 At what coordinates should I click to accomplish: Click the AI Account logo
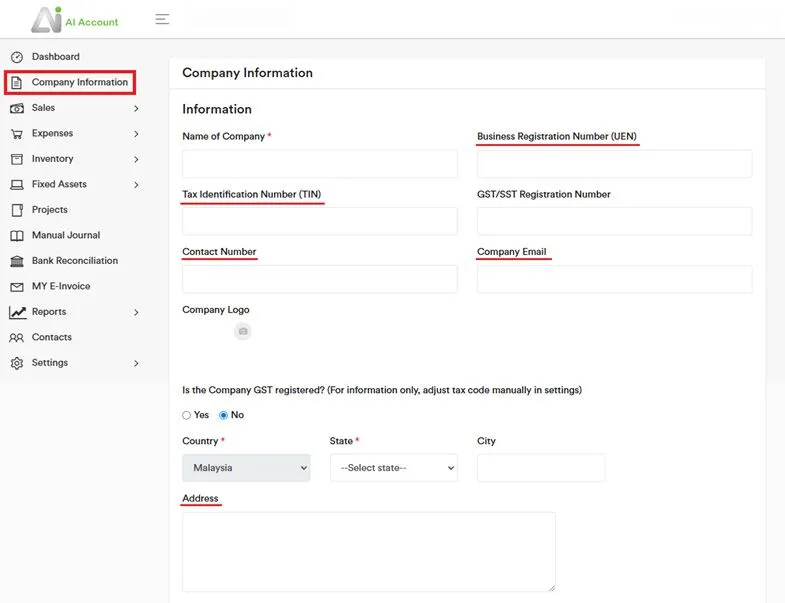click(x=74, y=20)
